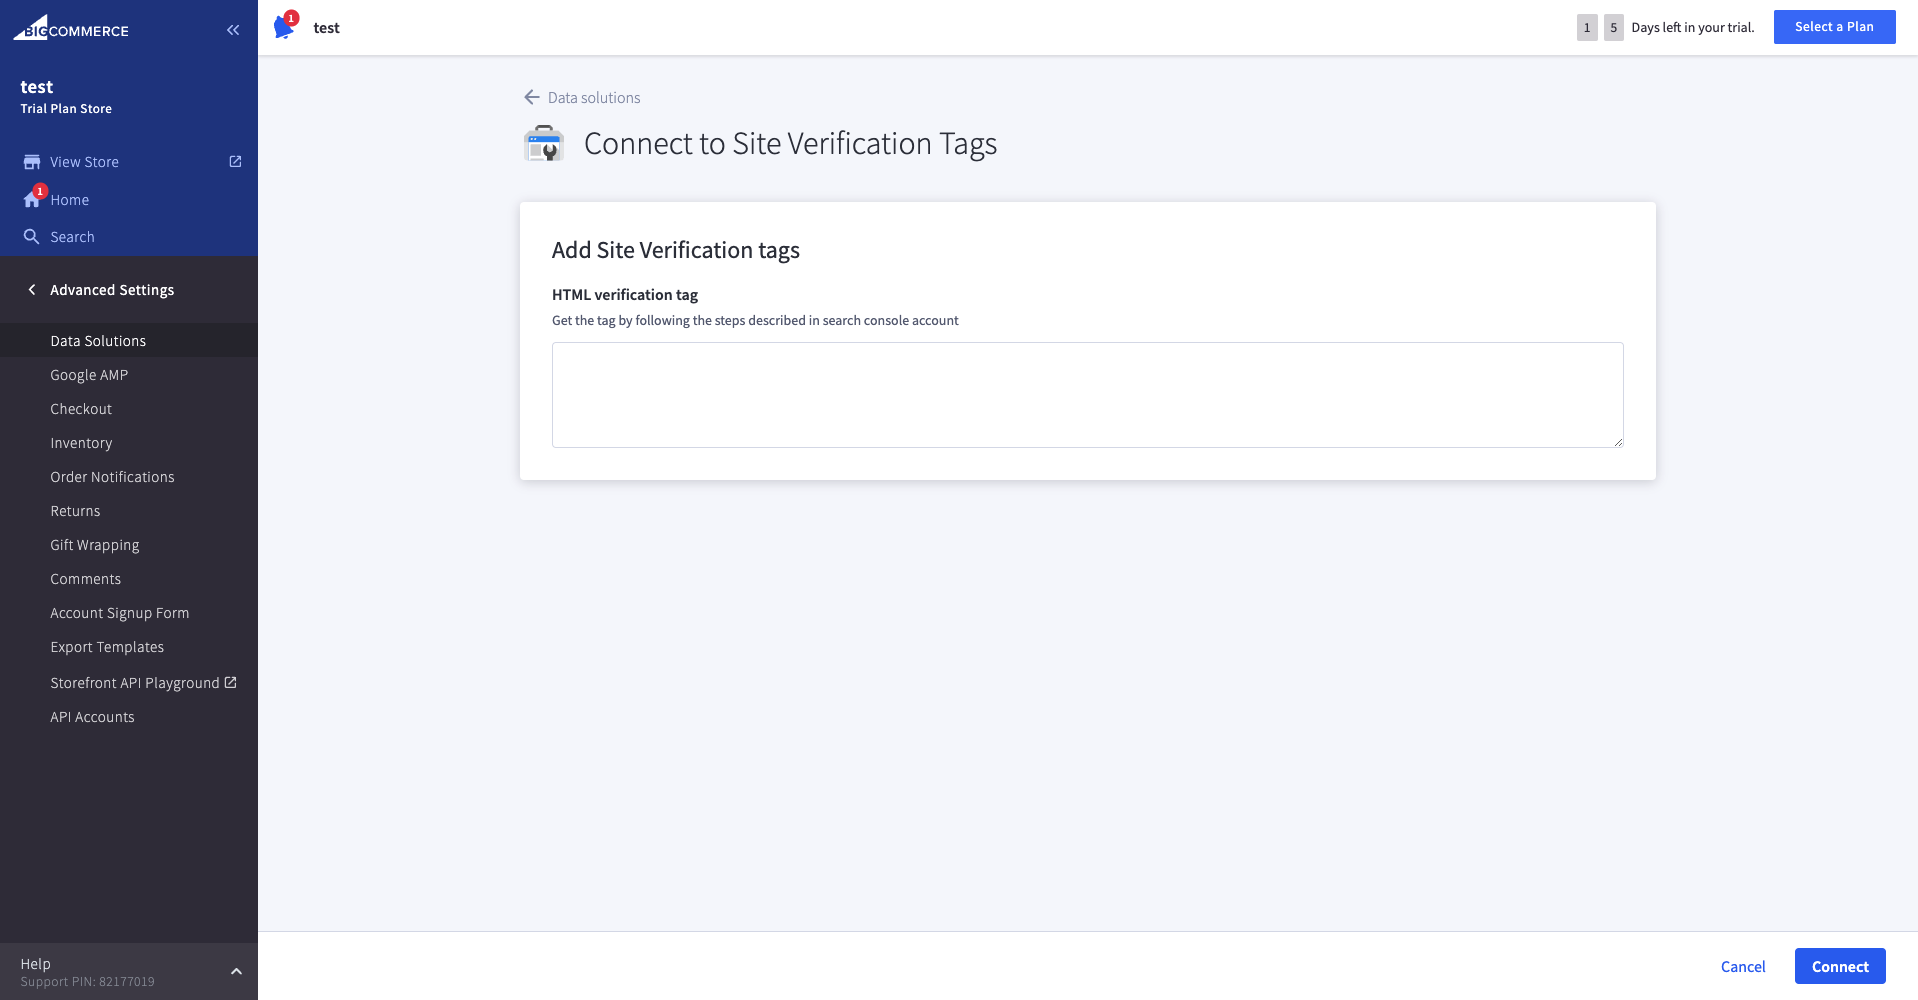
Task: Click Connect to Site Verification Tags title
Action: (x=790, y=144)
